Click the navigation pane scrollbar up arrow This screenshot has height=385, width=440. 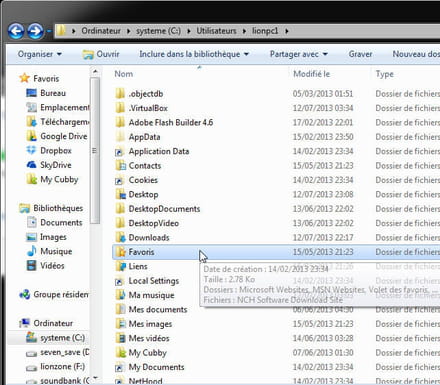(95, 71)
